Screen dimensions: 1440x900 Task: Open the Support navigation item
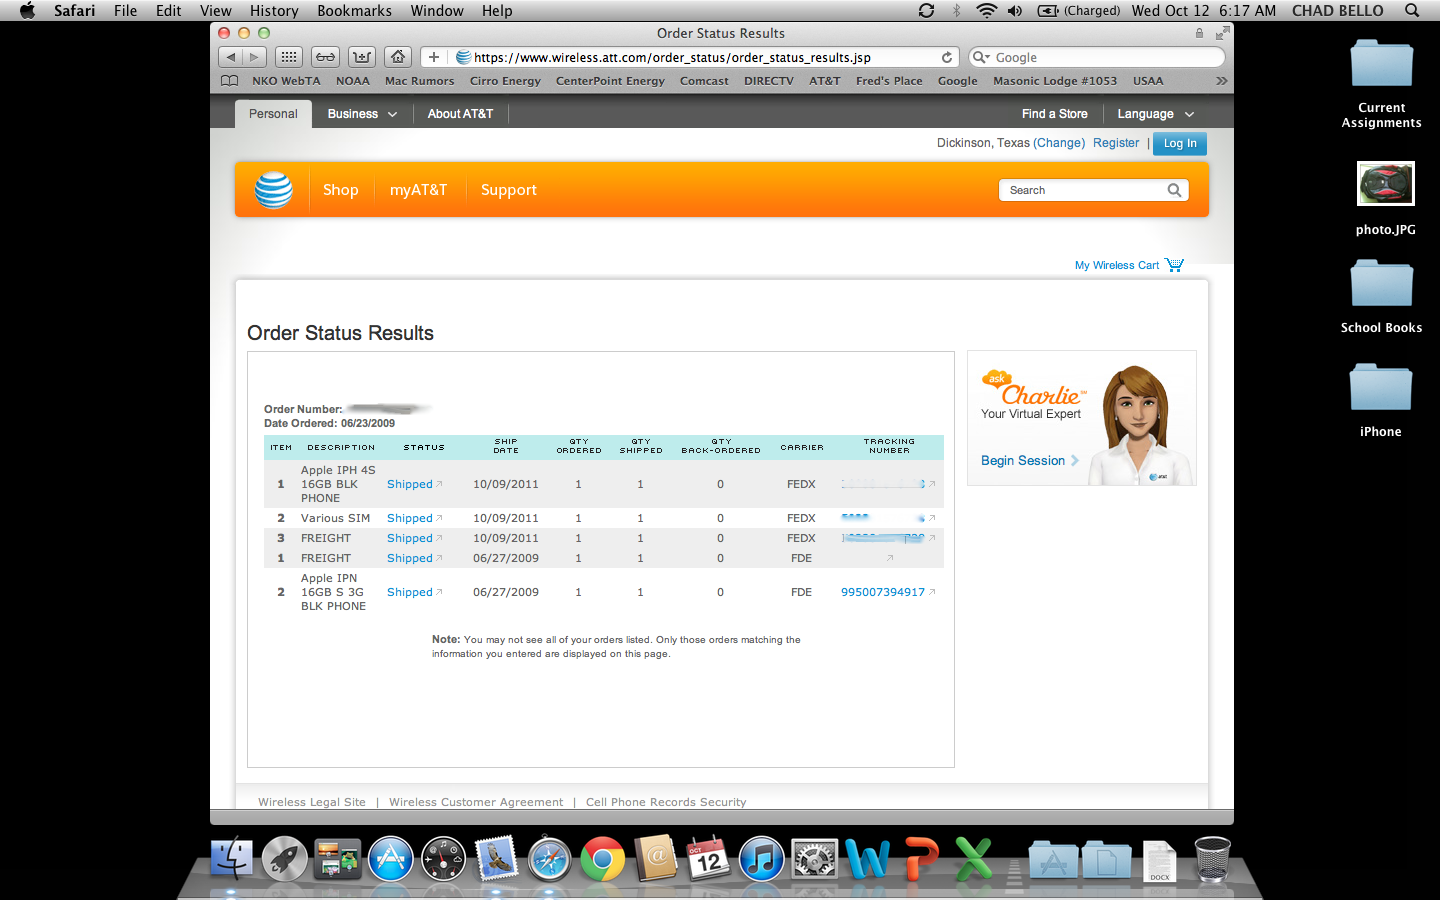click(x=509, y=190)
